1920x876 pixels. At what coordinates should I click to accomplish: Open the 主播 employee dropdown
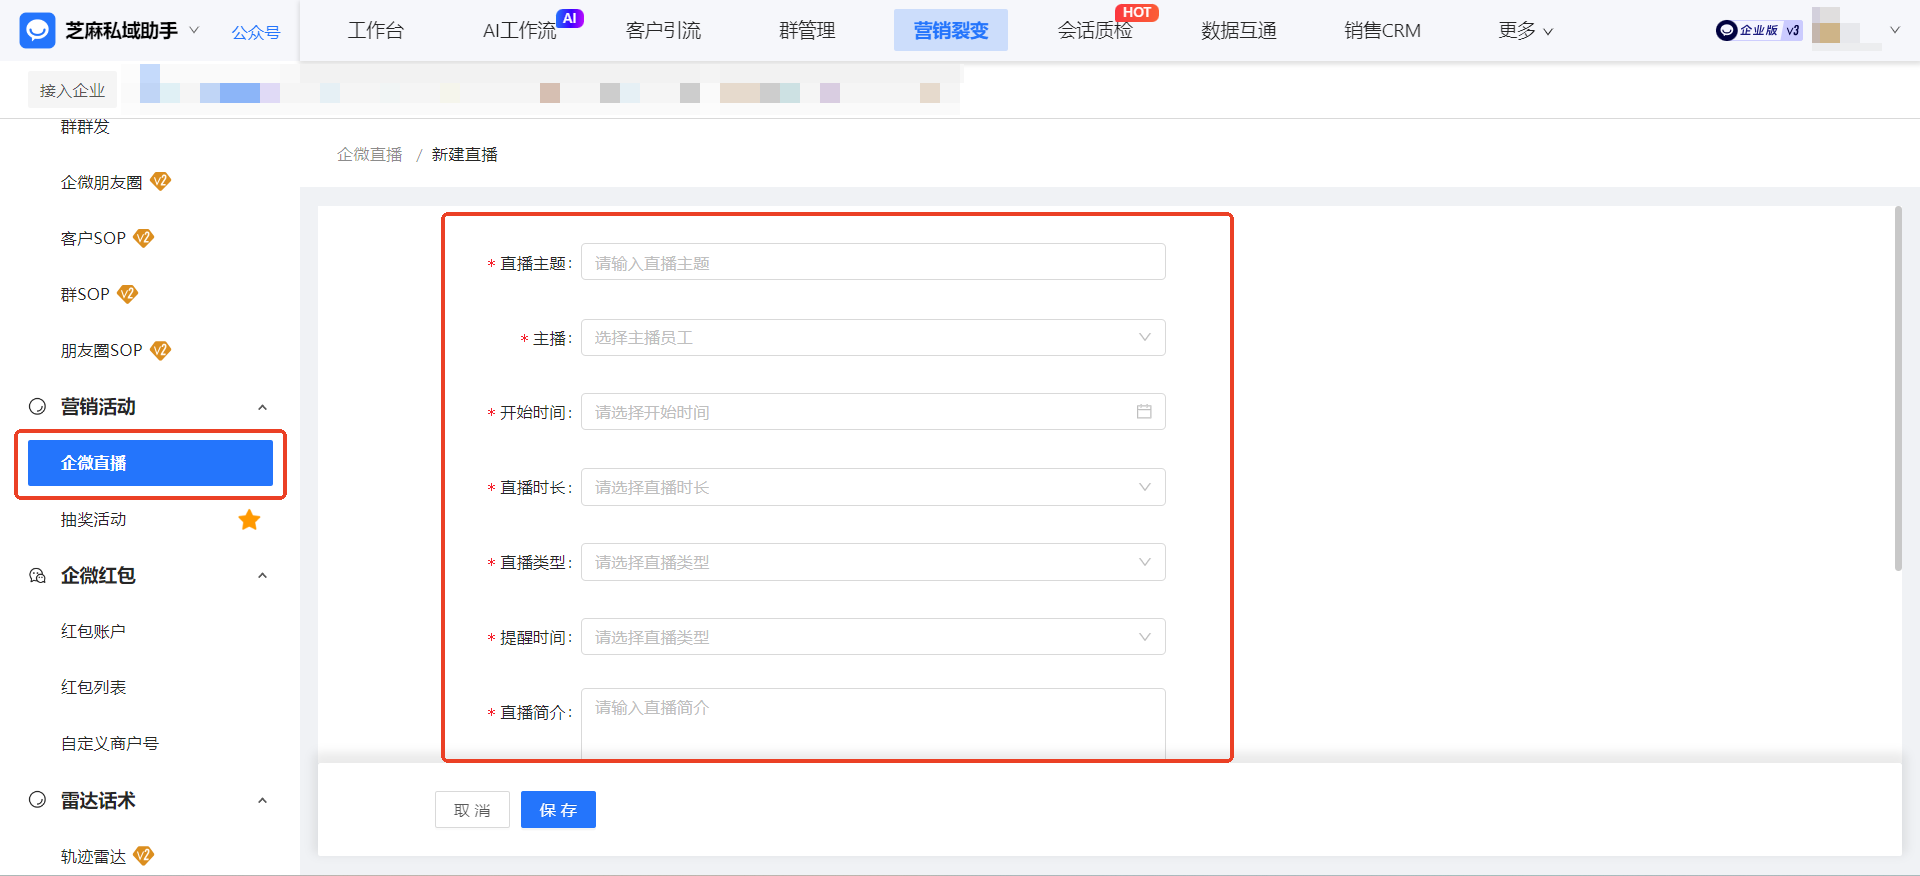(873, 337)
